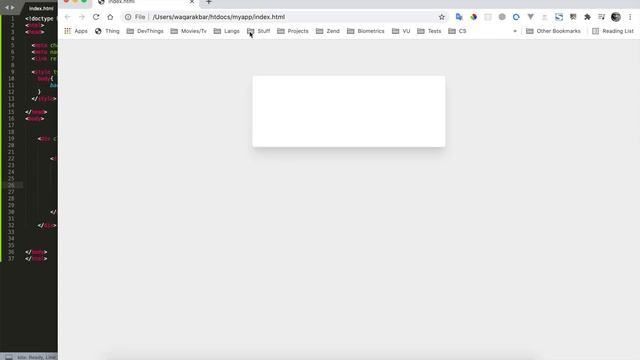Expand the Projects bookmark folder
The height and width of the screenshot is (360, 640).
293,31
